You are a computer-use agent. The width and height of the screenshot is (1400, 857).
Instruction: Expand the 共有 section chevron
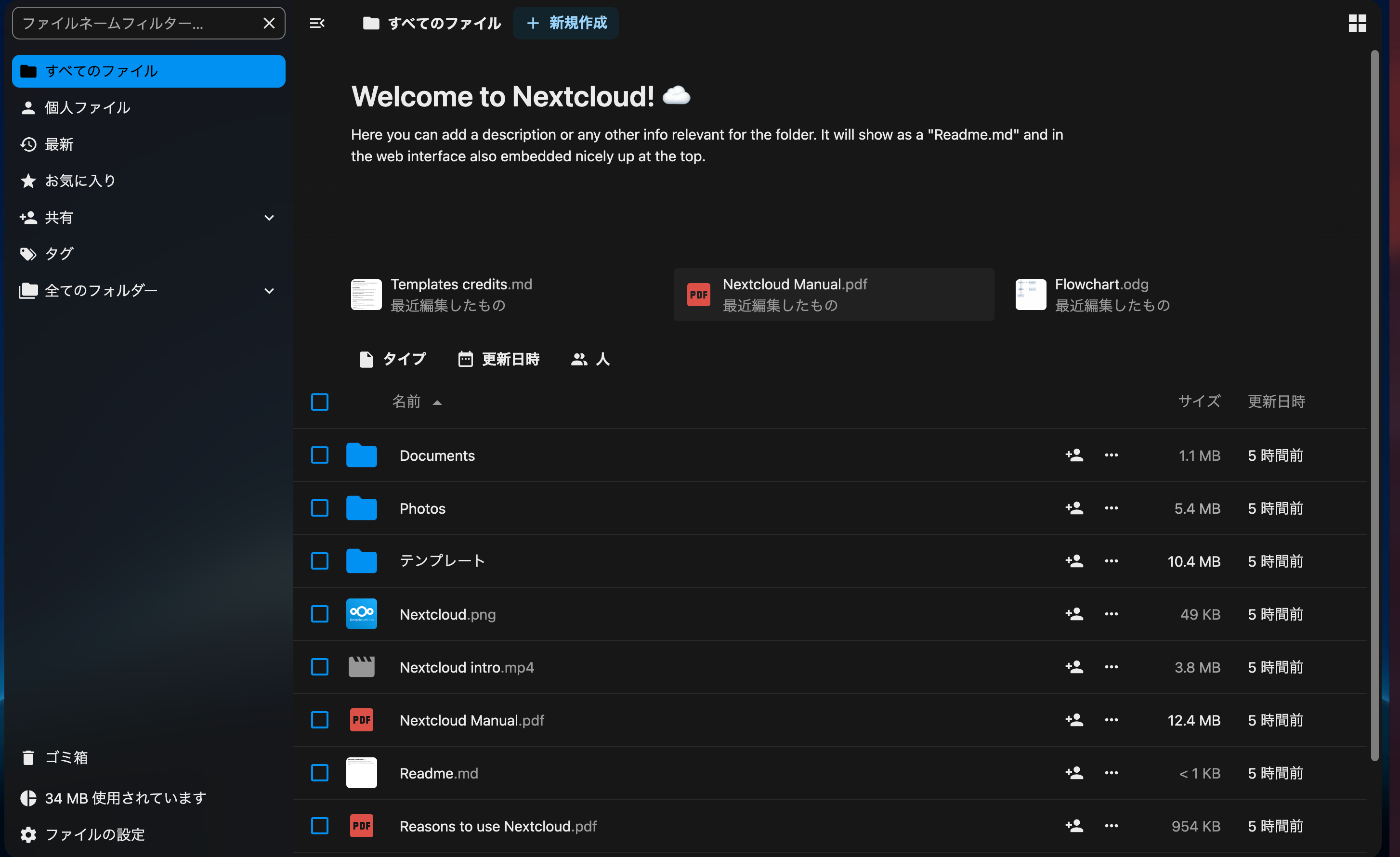coord(269,217)
